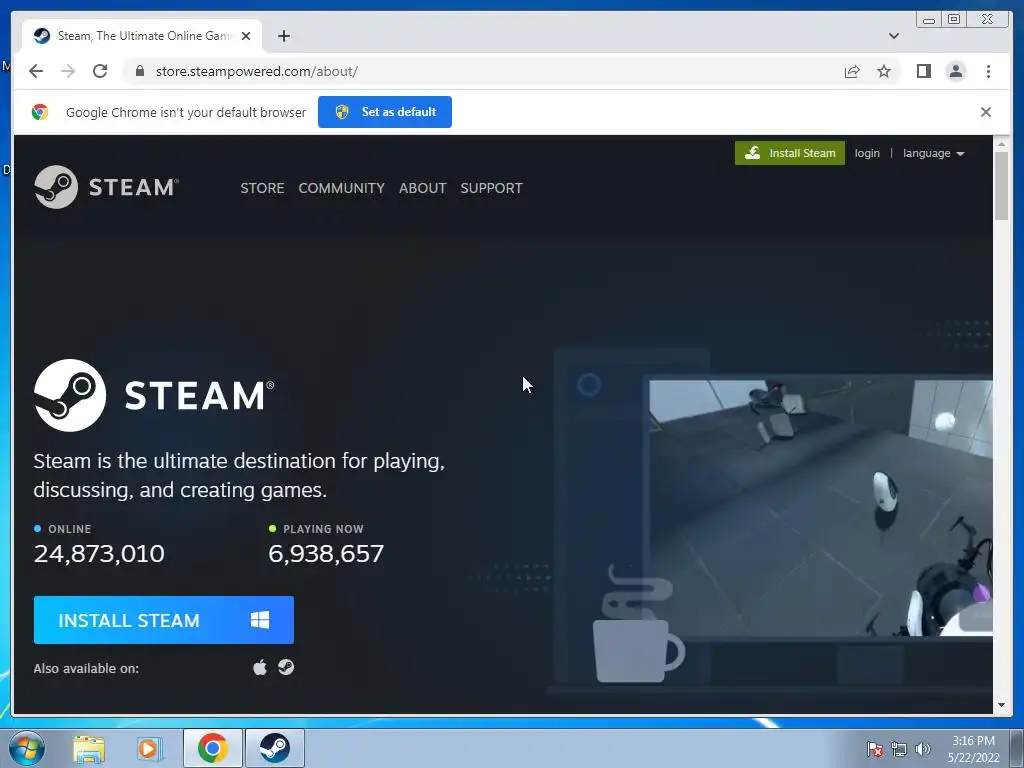Image resolution: width=1024 pixels, height=768 pixels.
Task: Click the browser forward arrow
Action: 68,71
